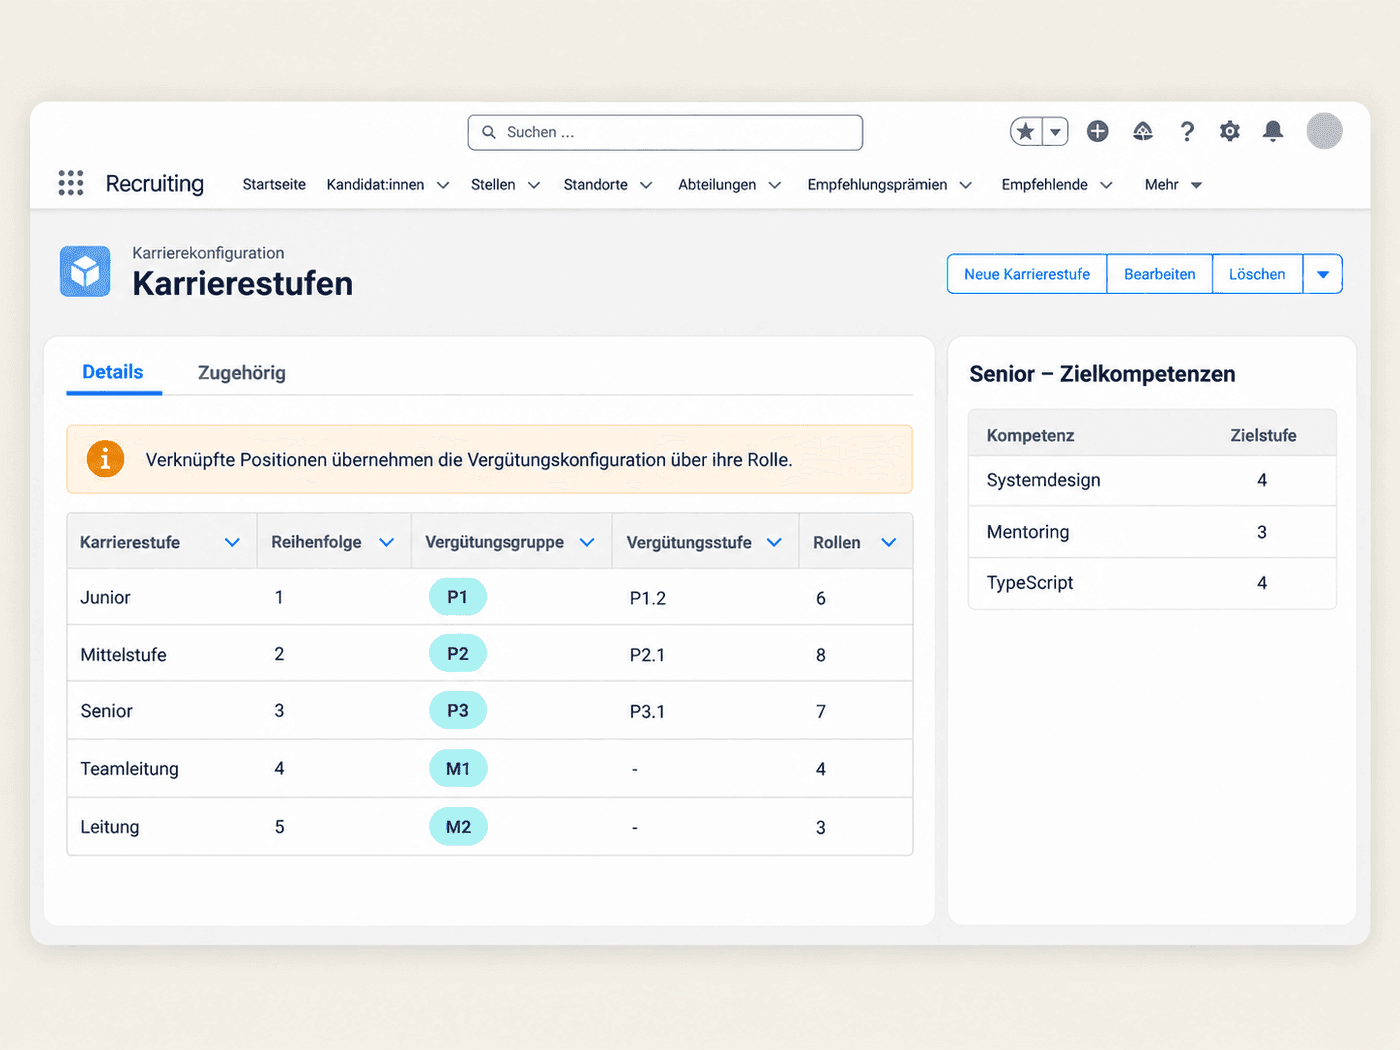Expand the Kandidat:innen chevron menu

pos(443,185)
